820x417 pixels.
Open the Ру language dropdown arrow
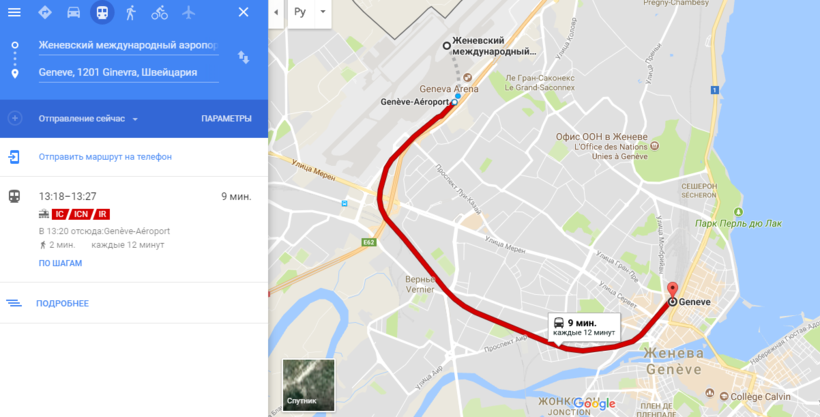click(x=323, y=12)
